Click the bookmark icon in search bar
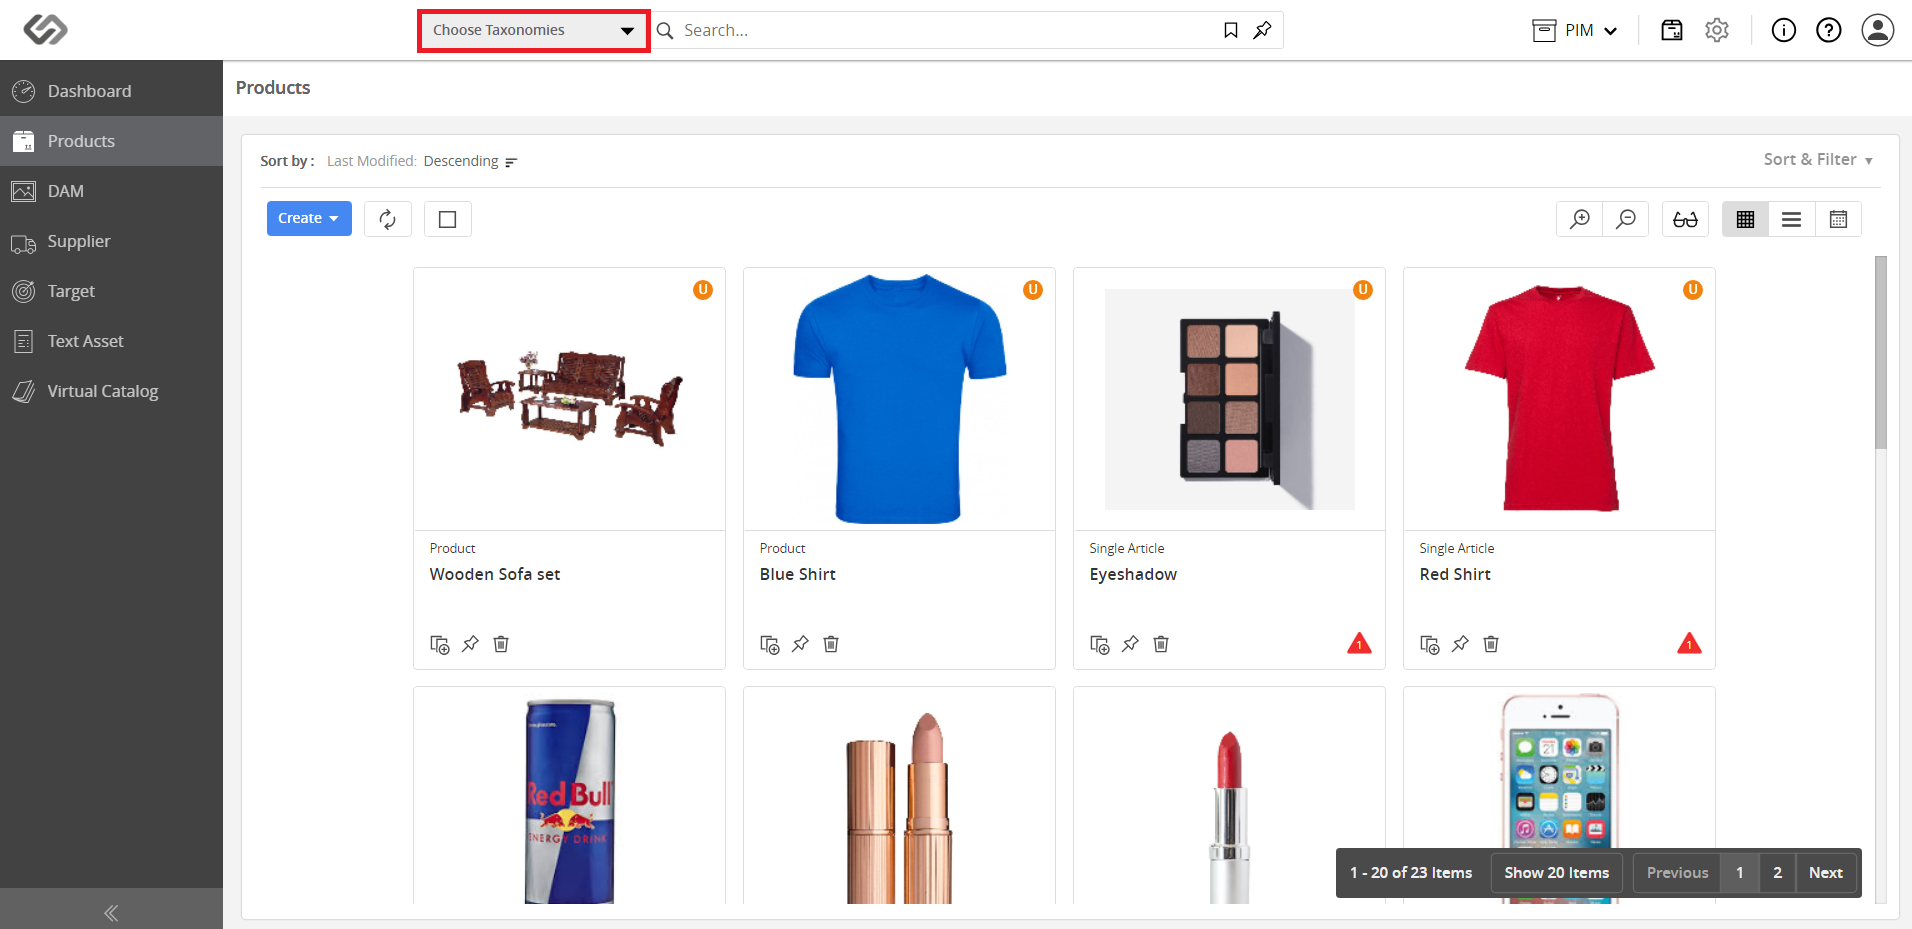 (1231, 30)
